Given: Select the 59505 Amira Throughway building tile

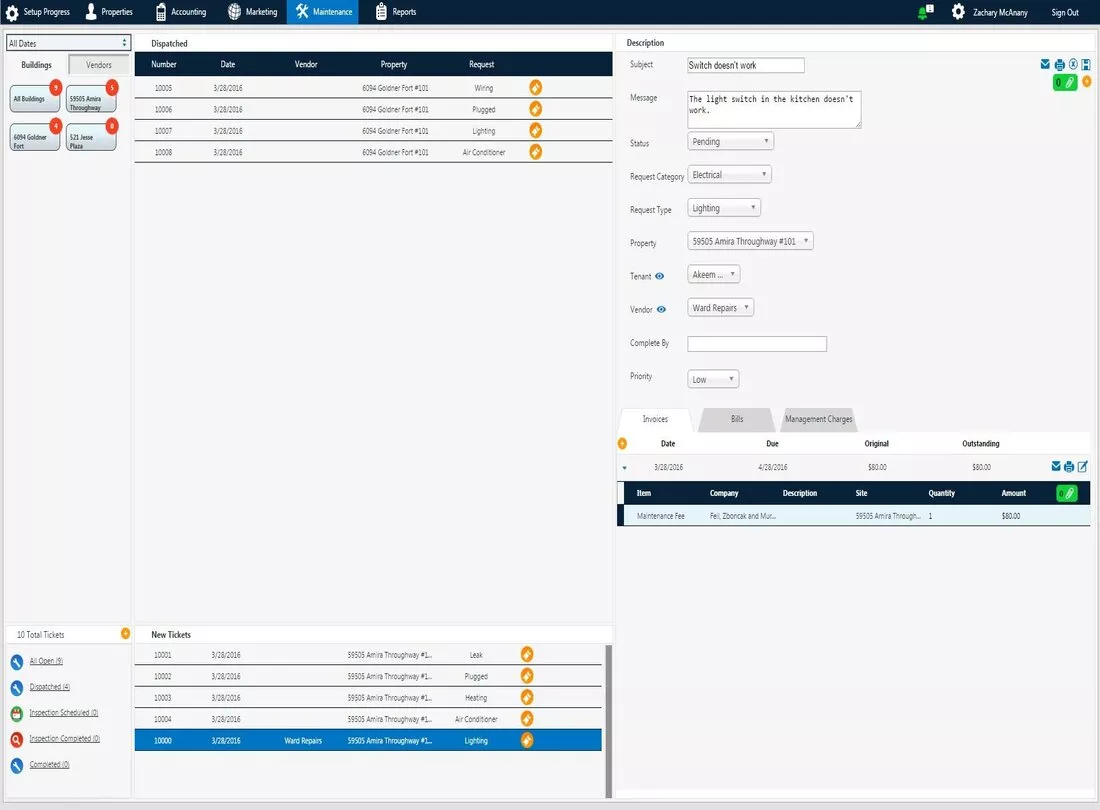Looking at the screenshot, I should click(91, 99).
